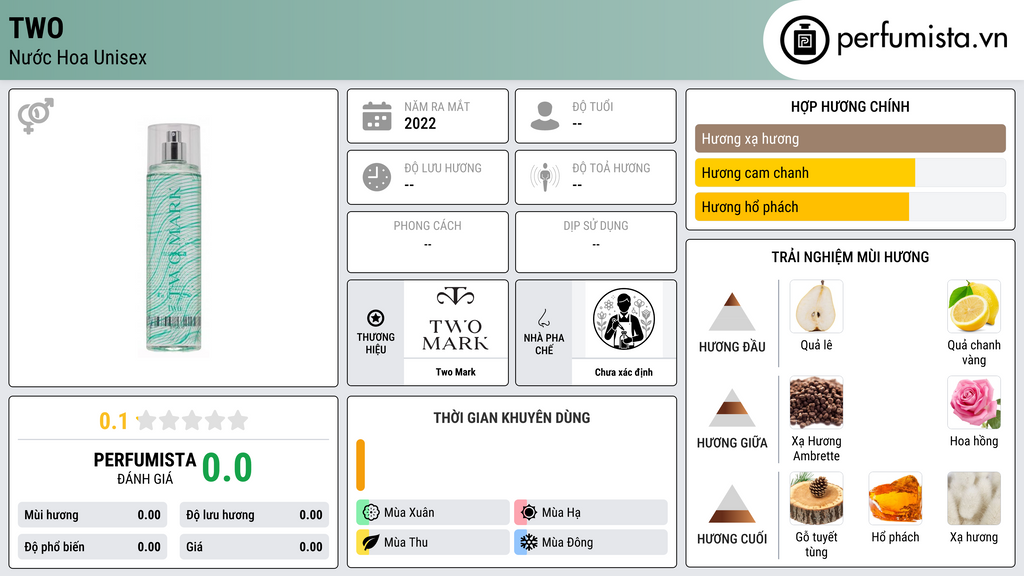Click the Hương cam chanh accord bar

[850, 173]
